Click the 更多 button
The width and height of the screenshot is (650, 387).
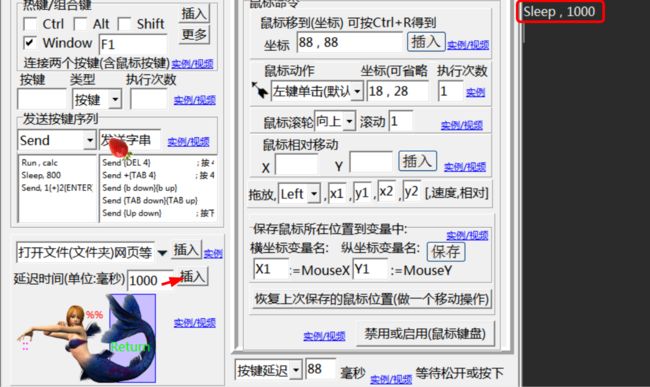pyautogui.click(x=194, y=34)
